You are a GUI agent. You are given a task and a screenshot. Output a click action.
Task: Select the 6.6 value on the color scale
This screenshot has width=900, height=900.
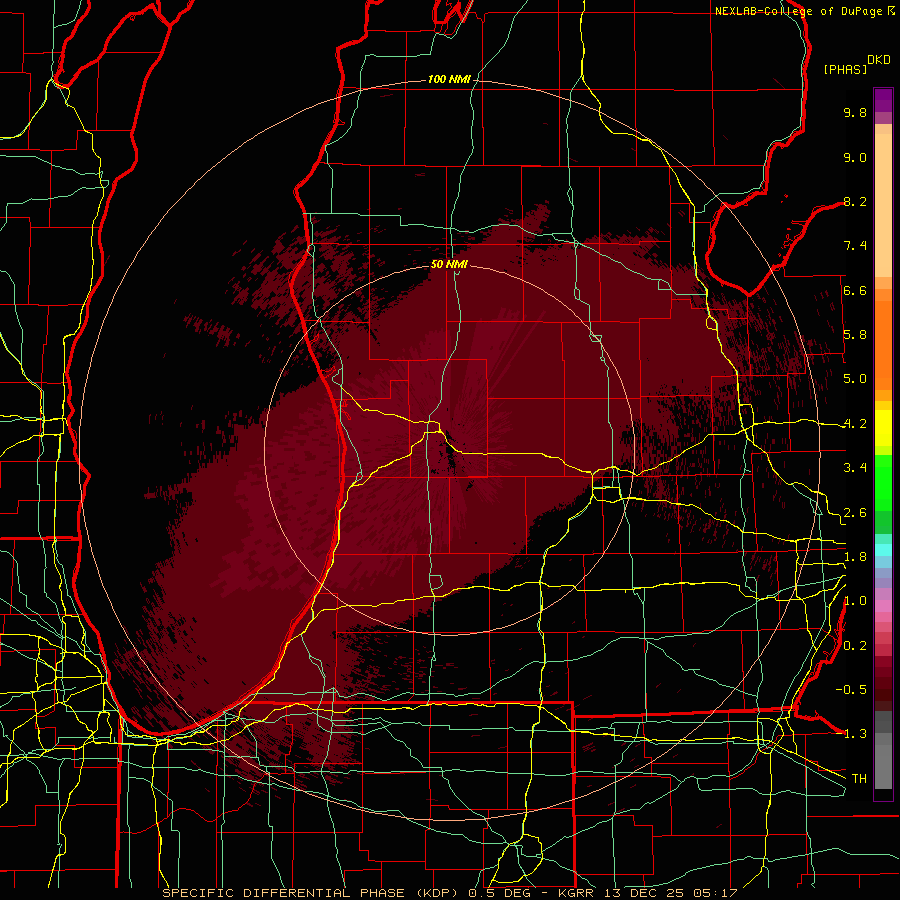tap(855, 290)
